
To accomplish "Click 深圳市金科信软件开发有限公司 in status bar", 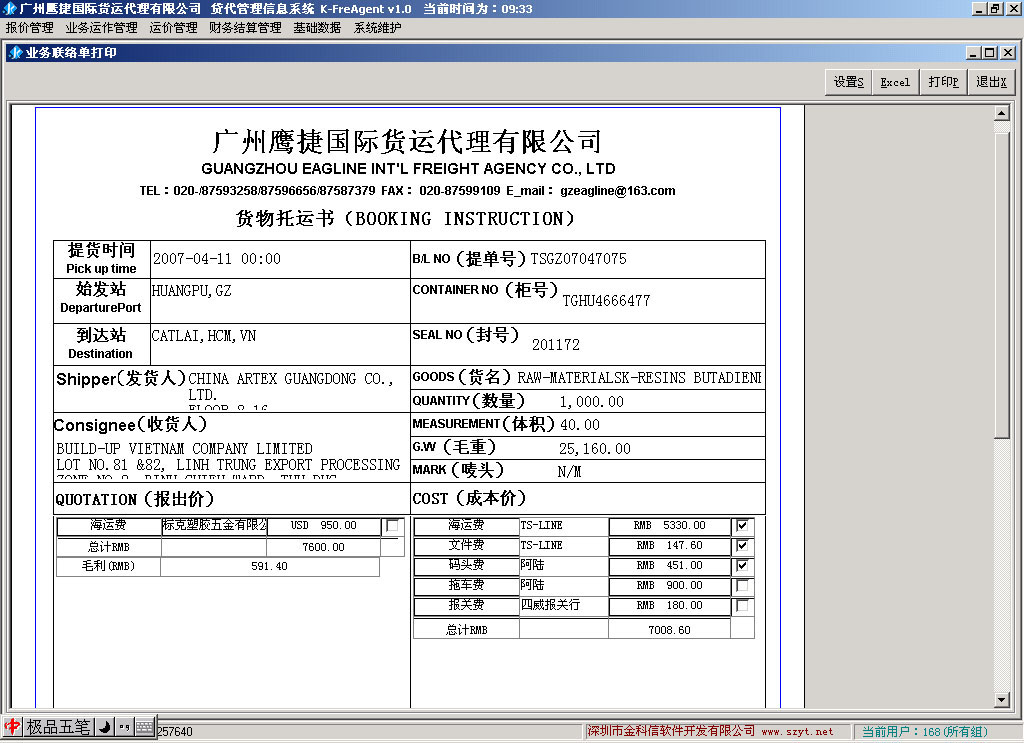I will (671, 731).
